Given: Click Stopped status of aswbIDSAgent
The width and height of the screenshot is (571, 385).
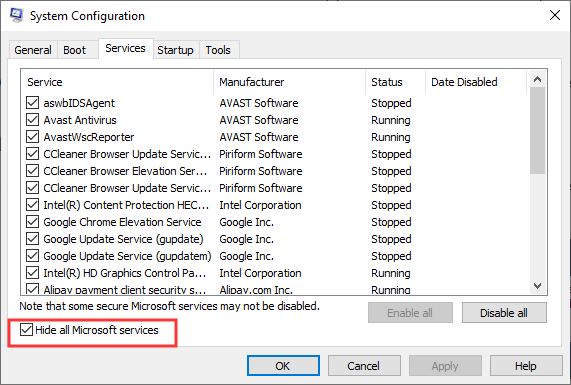Looking at the screenshot, I should (391, 103).
